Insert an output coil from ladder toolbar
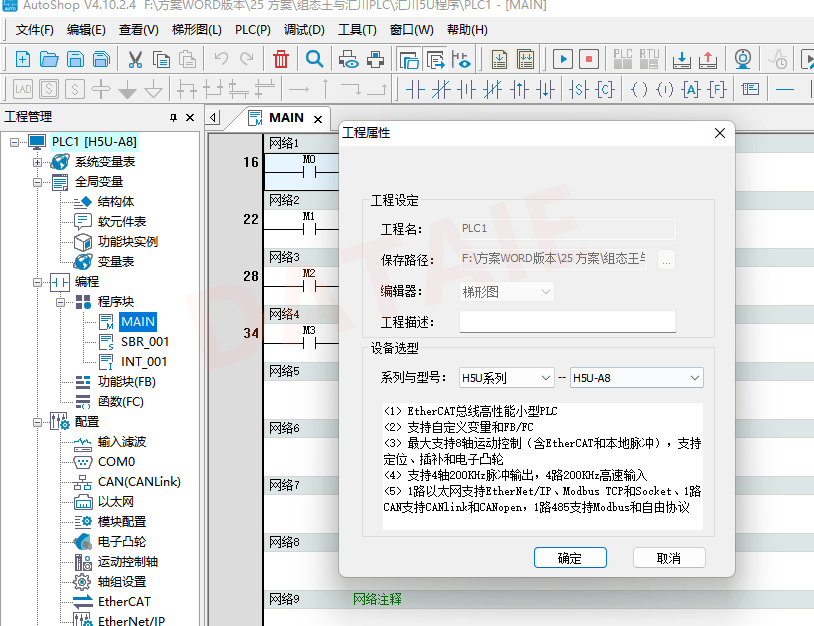 click(x=639, y=89)
